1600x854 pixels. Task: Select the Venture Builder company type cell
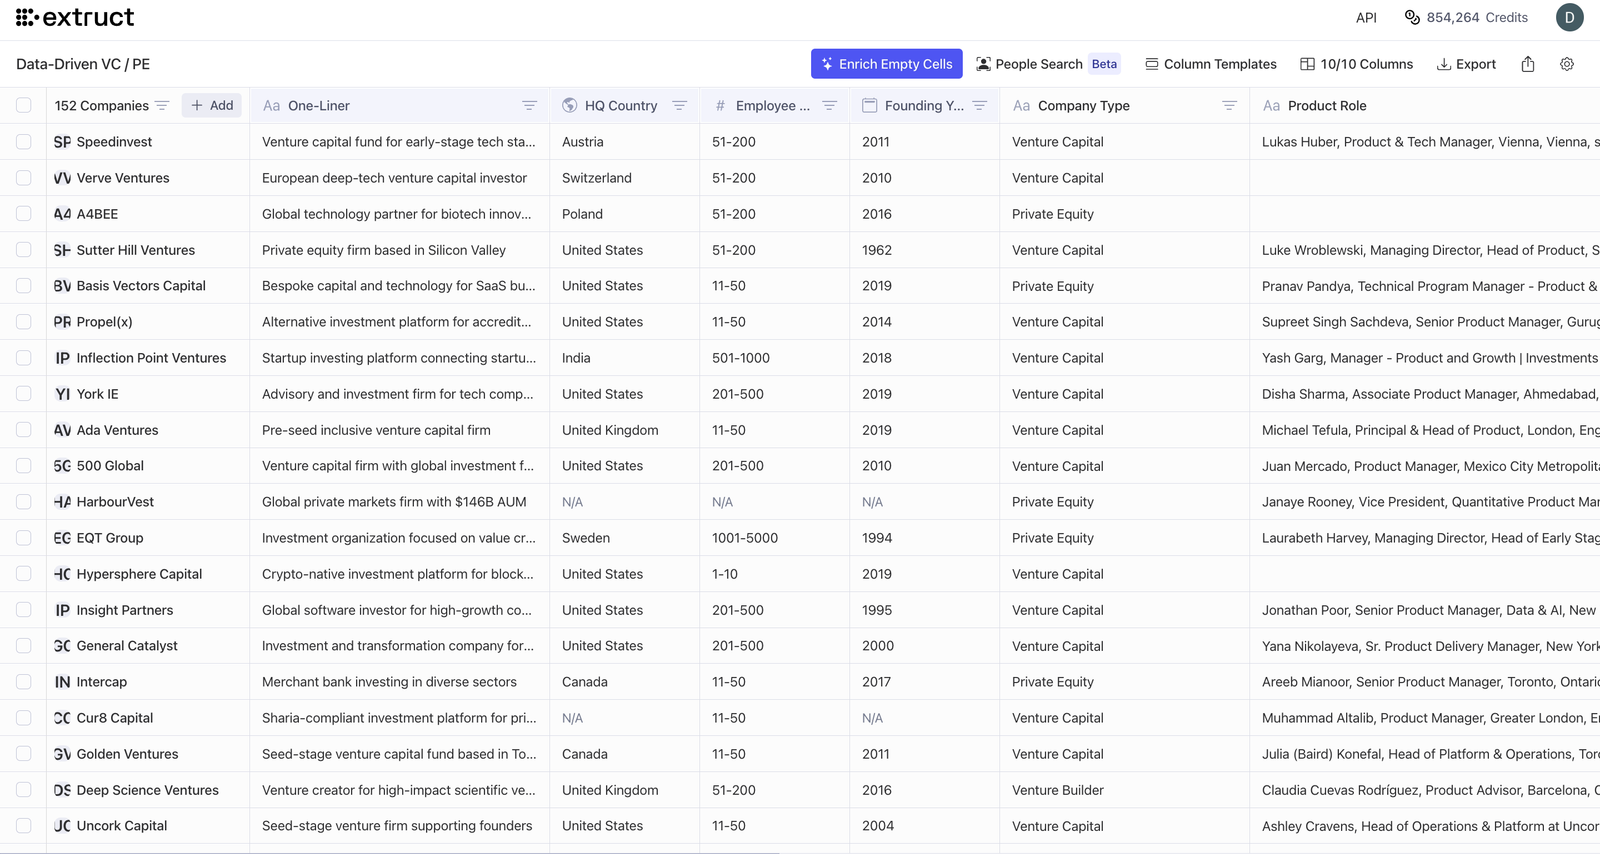(x=1124, y=790)
